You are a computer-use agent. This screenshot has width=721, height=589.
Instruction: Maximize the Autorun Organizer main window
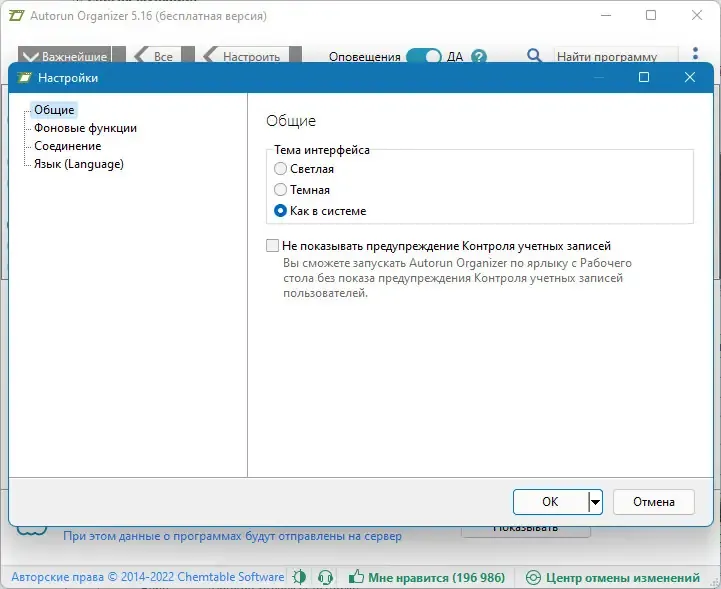point(651,15)
